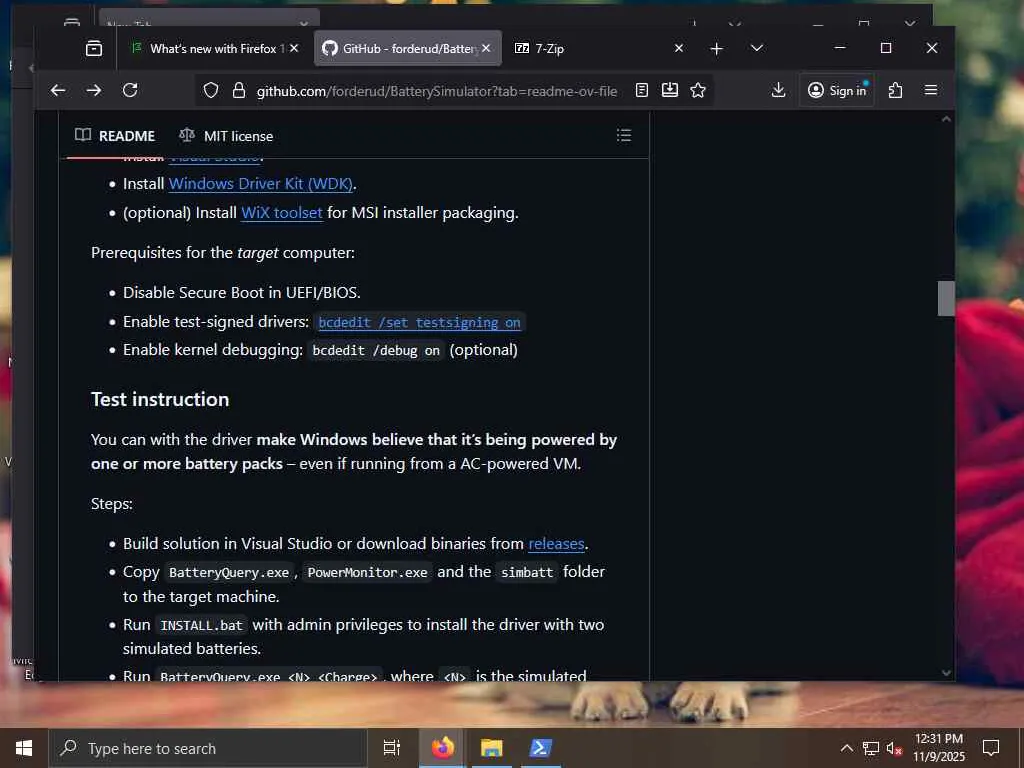Viewport: 1024px width, 768px height.
Task: Bookmark this page with the star
Action: coord(698,90)
